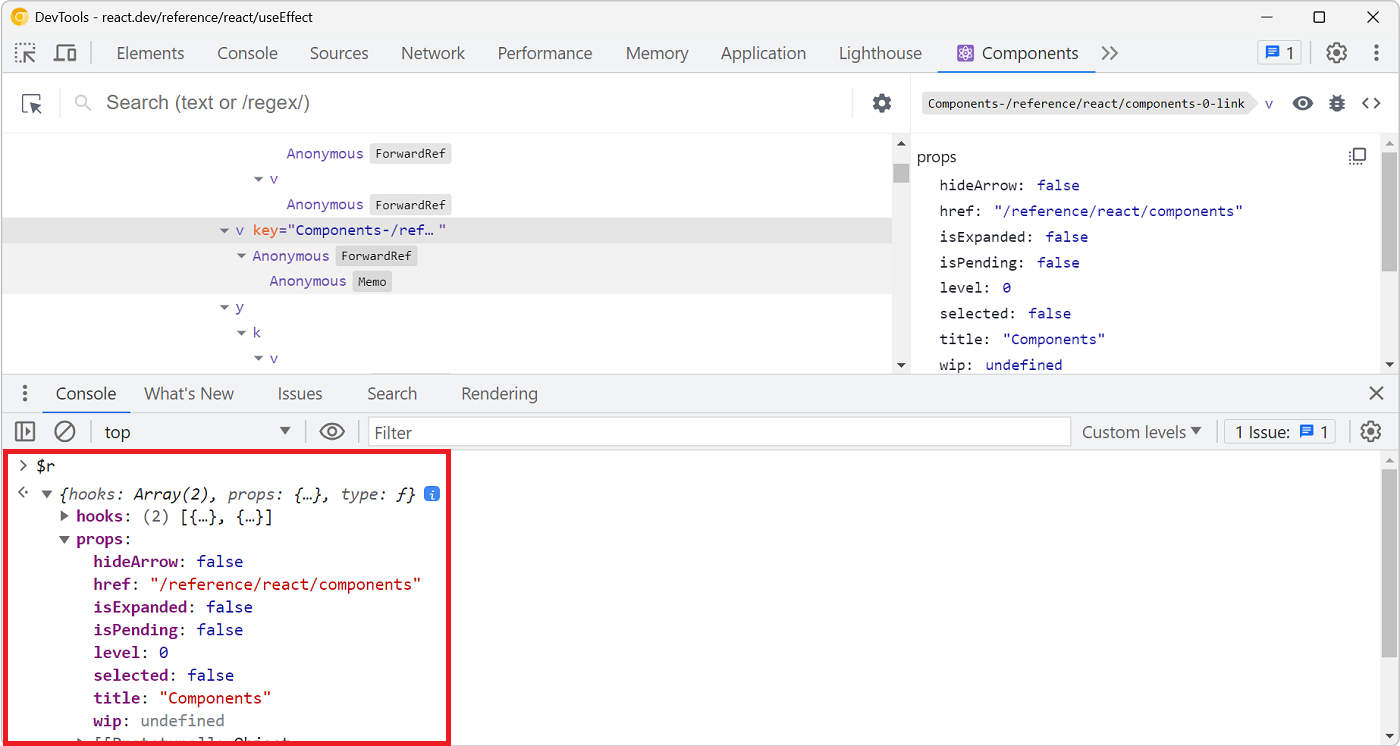Screen dimensions: 1400x746
Task: Inspect the matching DOM element eye icon
Action: point(1303,103)
